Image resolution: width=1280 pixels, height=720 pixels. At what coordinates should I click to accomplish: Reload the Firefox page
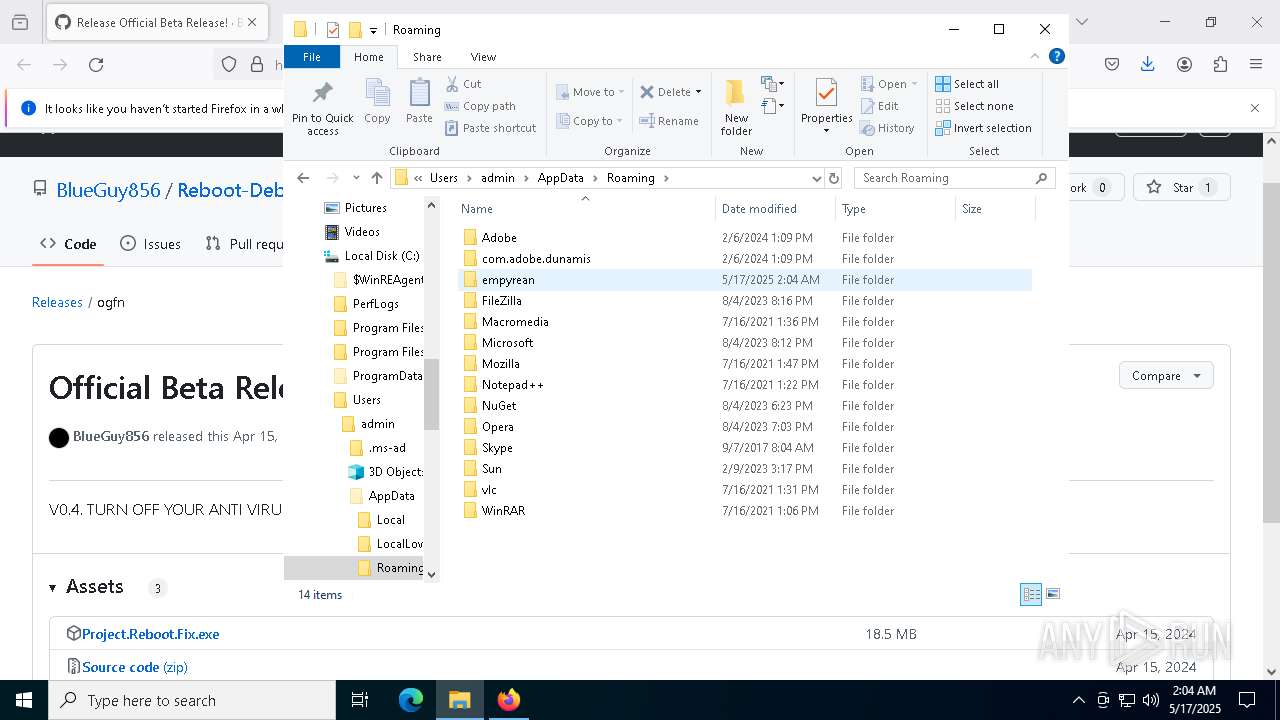96,64
